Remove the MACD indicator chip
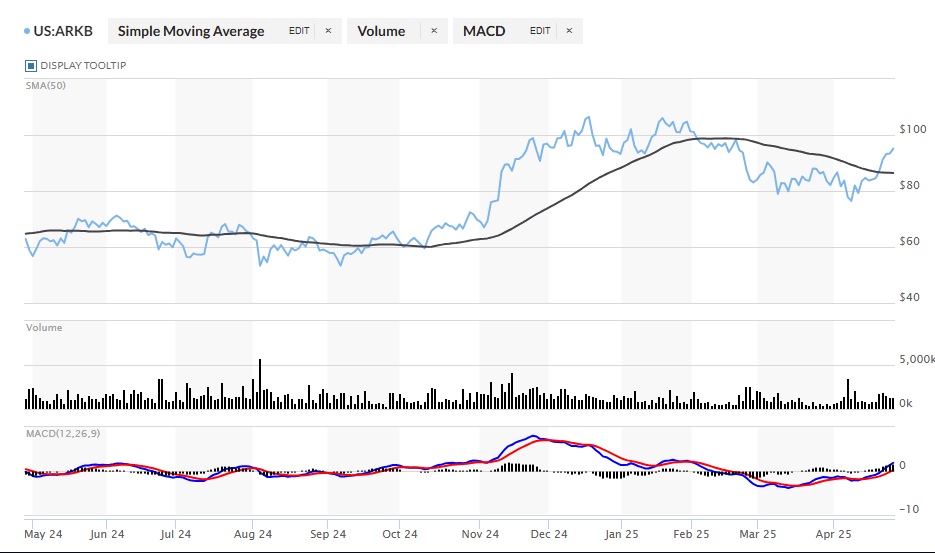935x553 pixels. pyautogui.click(x=568, y=31)
